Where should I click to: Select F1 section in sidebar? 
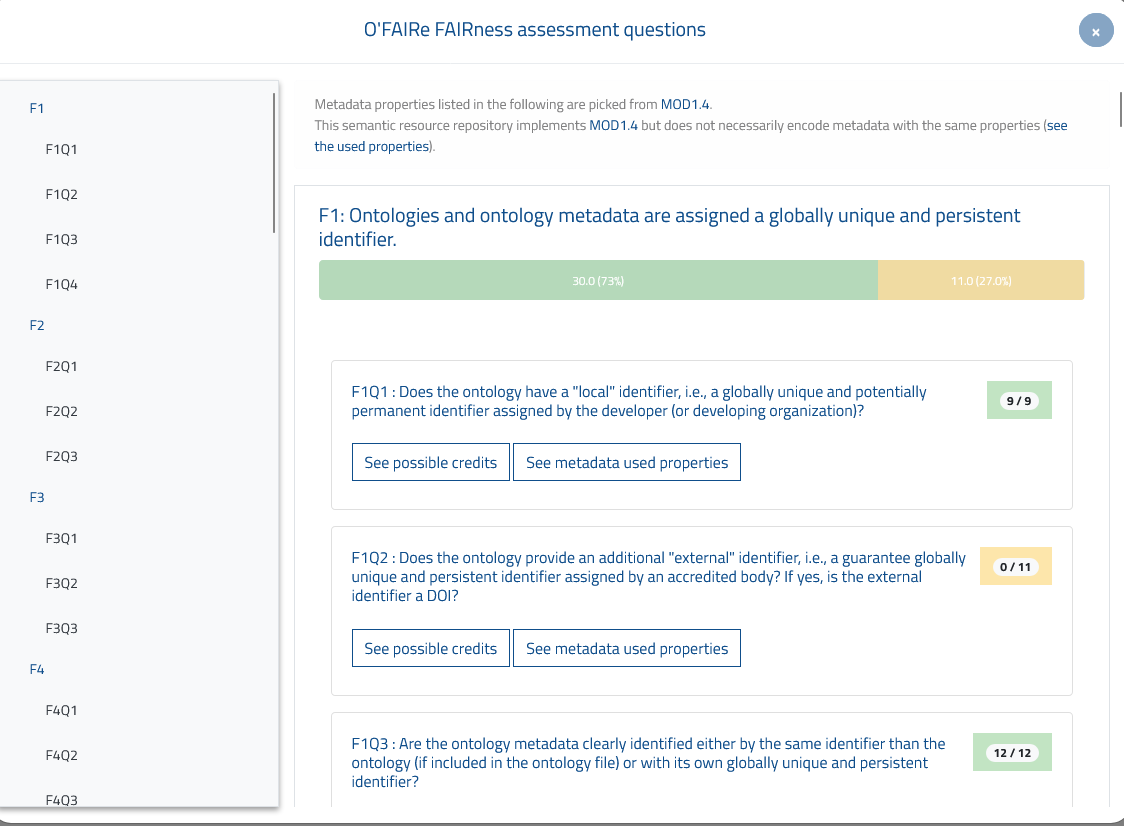[x=37, y=108]
